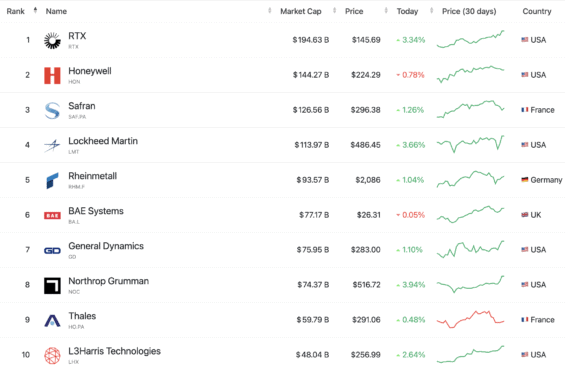This screenshot has height=370, width=565.
Task: Open the Northrop Grumman company link
Action: (108, 281)
